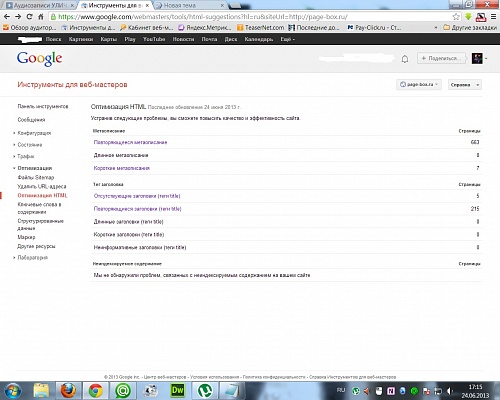Image resolution: width=500 pixels, height=400 pixels.
Task: Select Инструменты для веб-мастеров tab
Action: click(x=115, y=6)
